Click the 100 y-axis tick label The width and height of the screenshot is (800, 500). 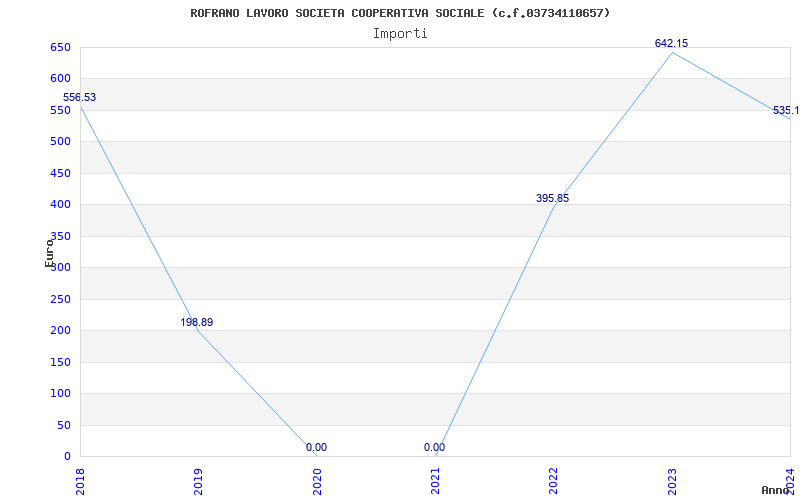pos(60,393)
